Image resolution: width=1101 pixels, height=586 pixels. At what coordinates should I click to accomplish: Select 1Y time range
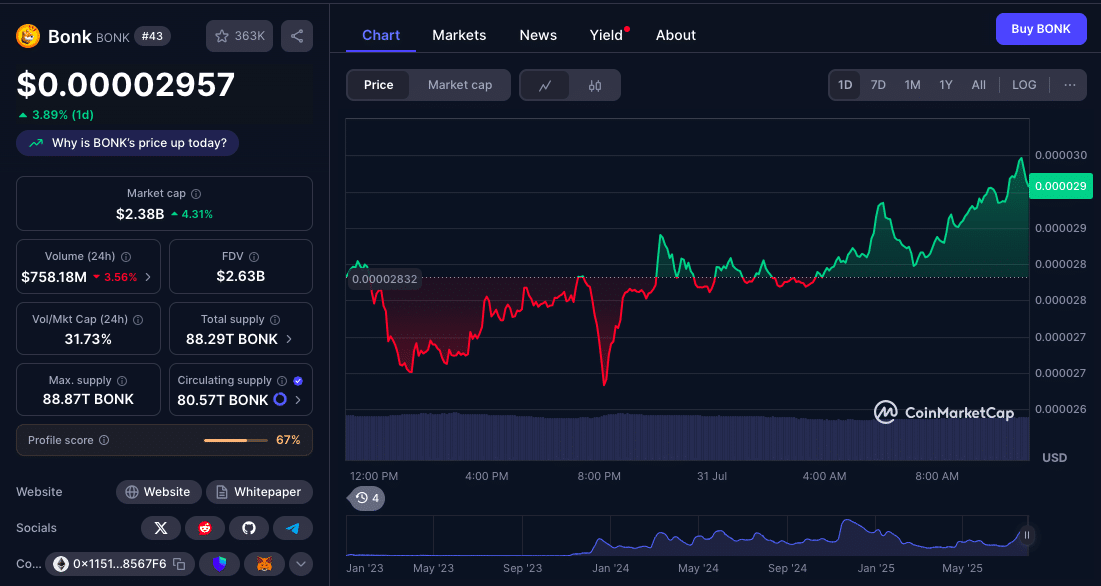(x=946, y=85)
